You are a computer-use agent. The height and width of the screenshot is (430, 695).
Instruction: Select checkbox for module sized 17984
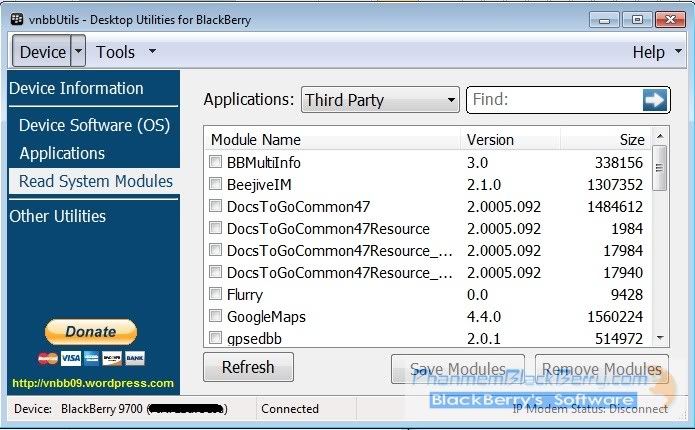click(215, 250)
